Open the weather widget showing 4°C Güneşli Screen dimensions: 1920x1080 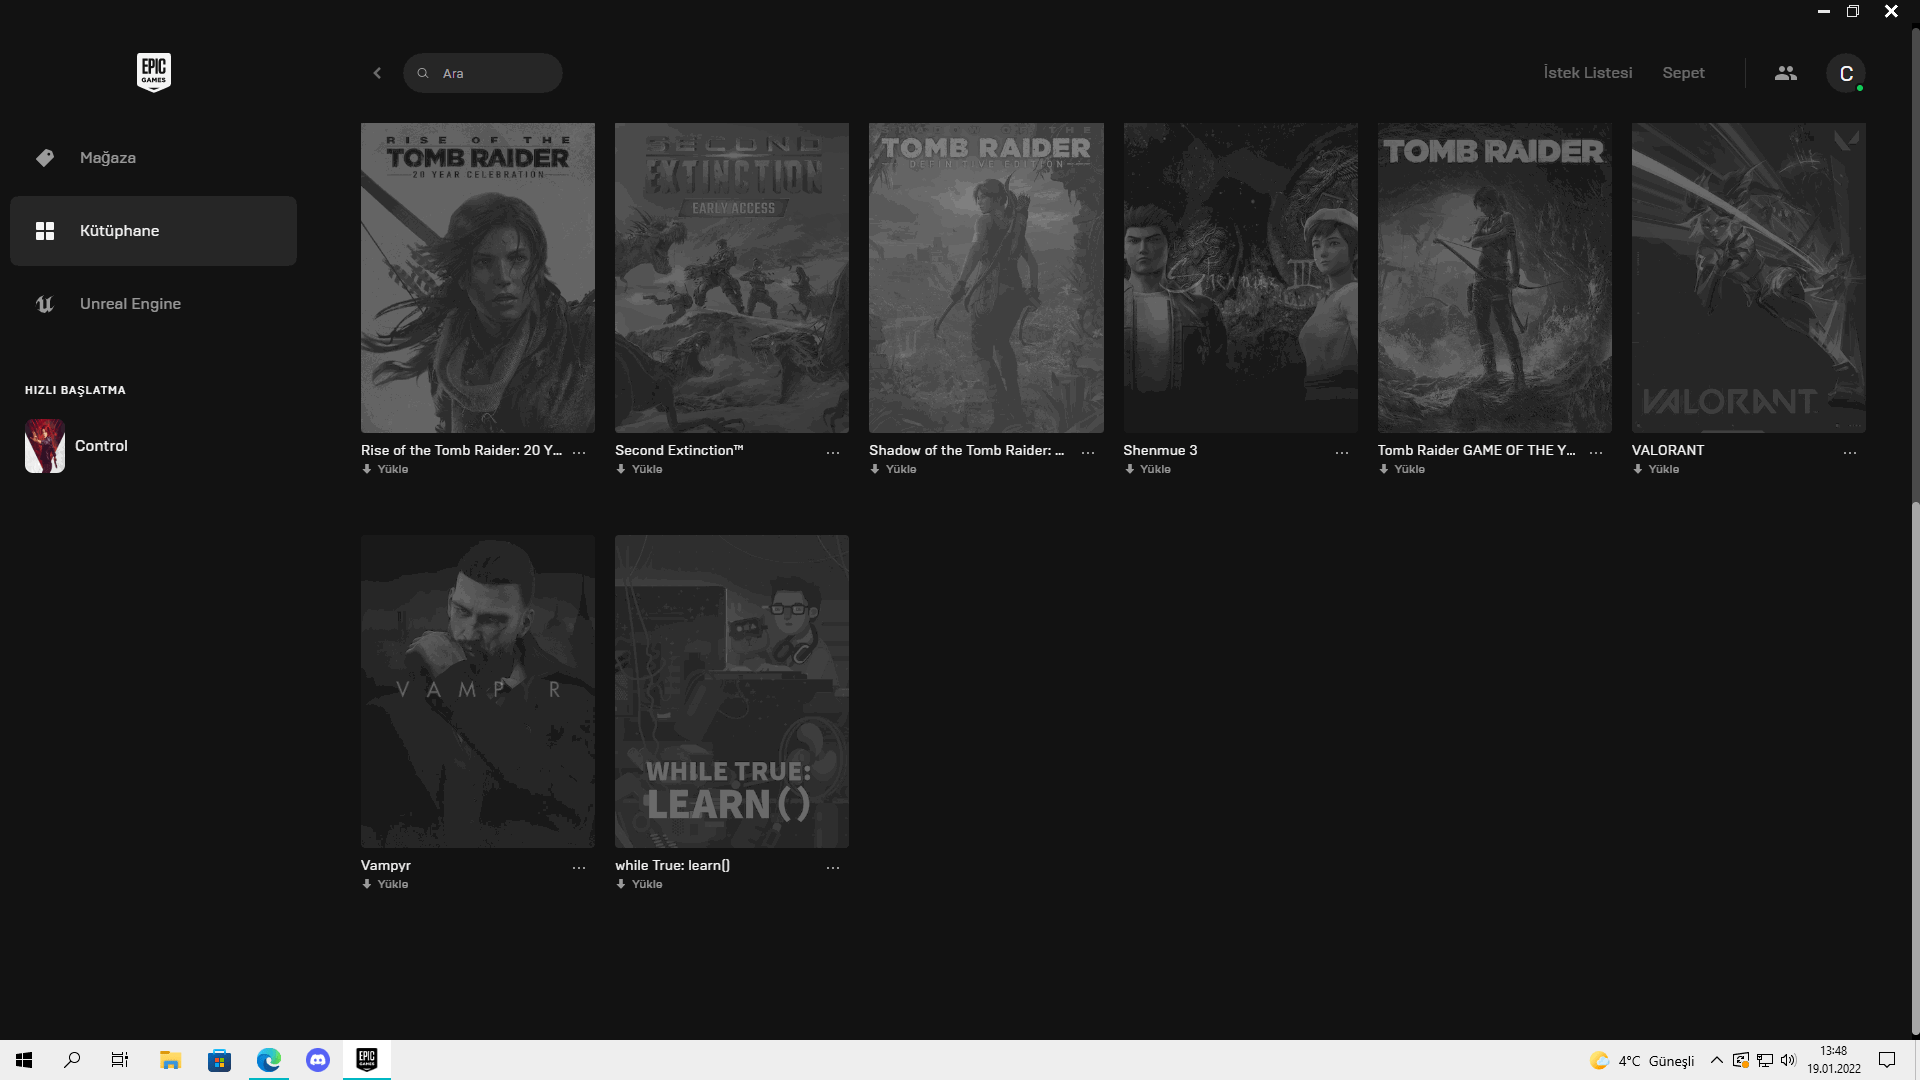click(x=1642, y=1061)
